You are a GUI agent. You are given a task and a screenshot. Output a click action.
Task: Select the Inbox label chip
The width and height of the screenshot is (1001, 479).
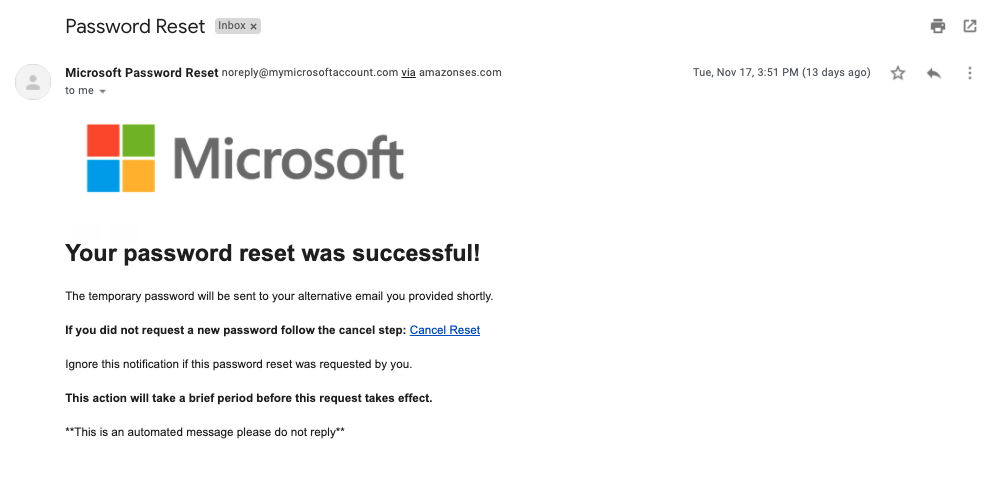coord(232,26)
